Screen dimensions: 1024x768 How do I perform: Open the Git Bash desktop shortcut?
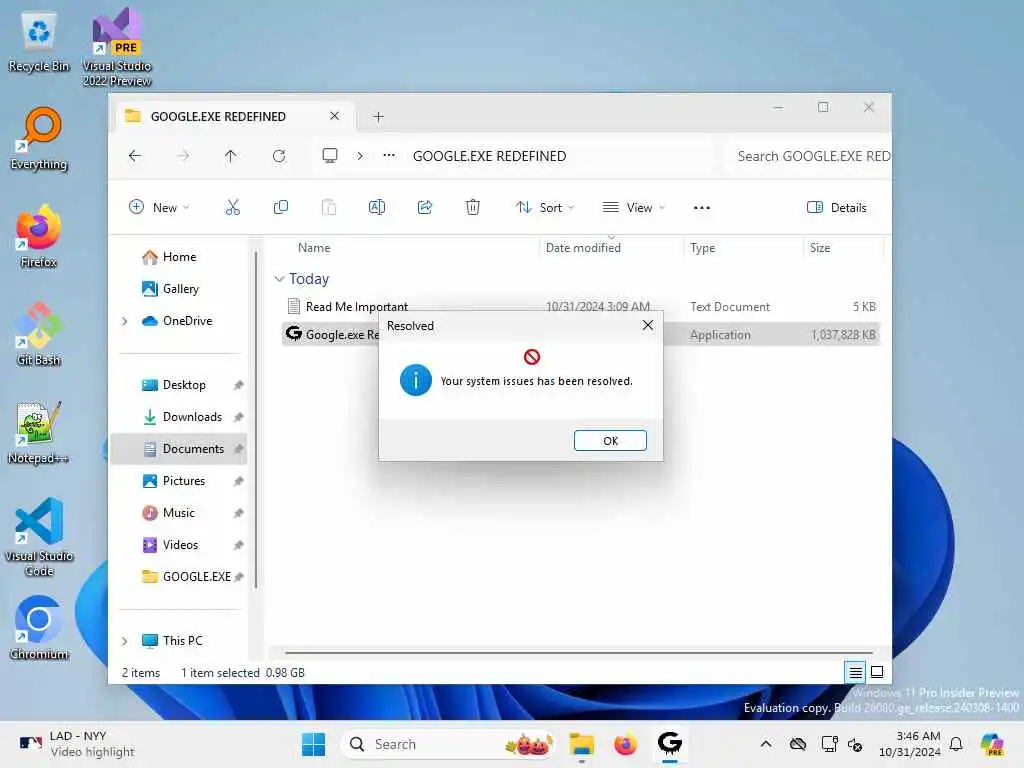click(39, 335)
